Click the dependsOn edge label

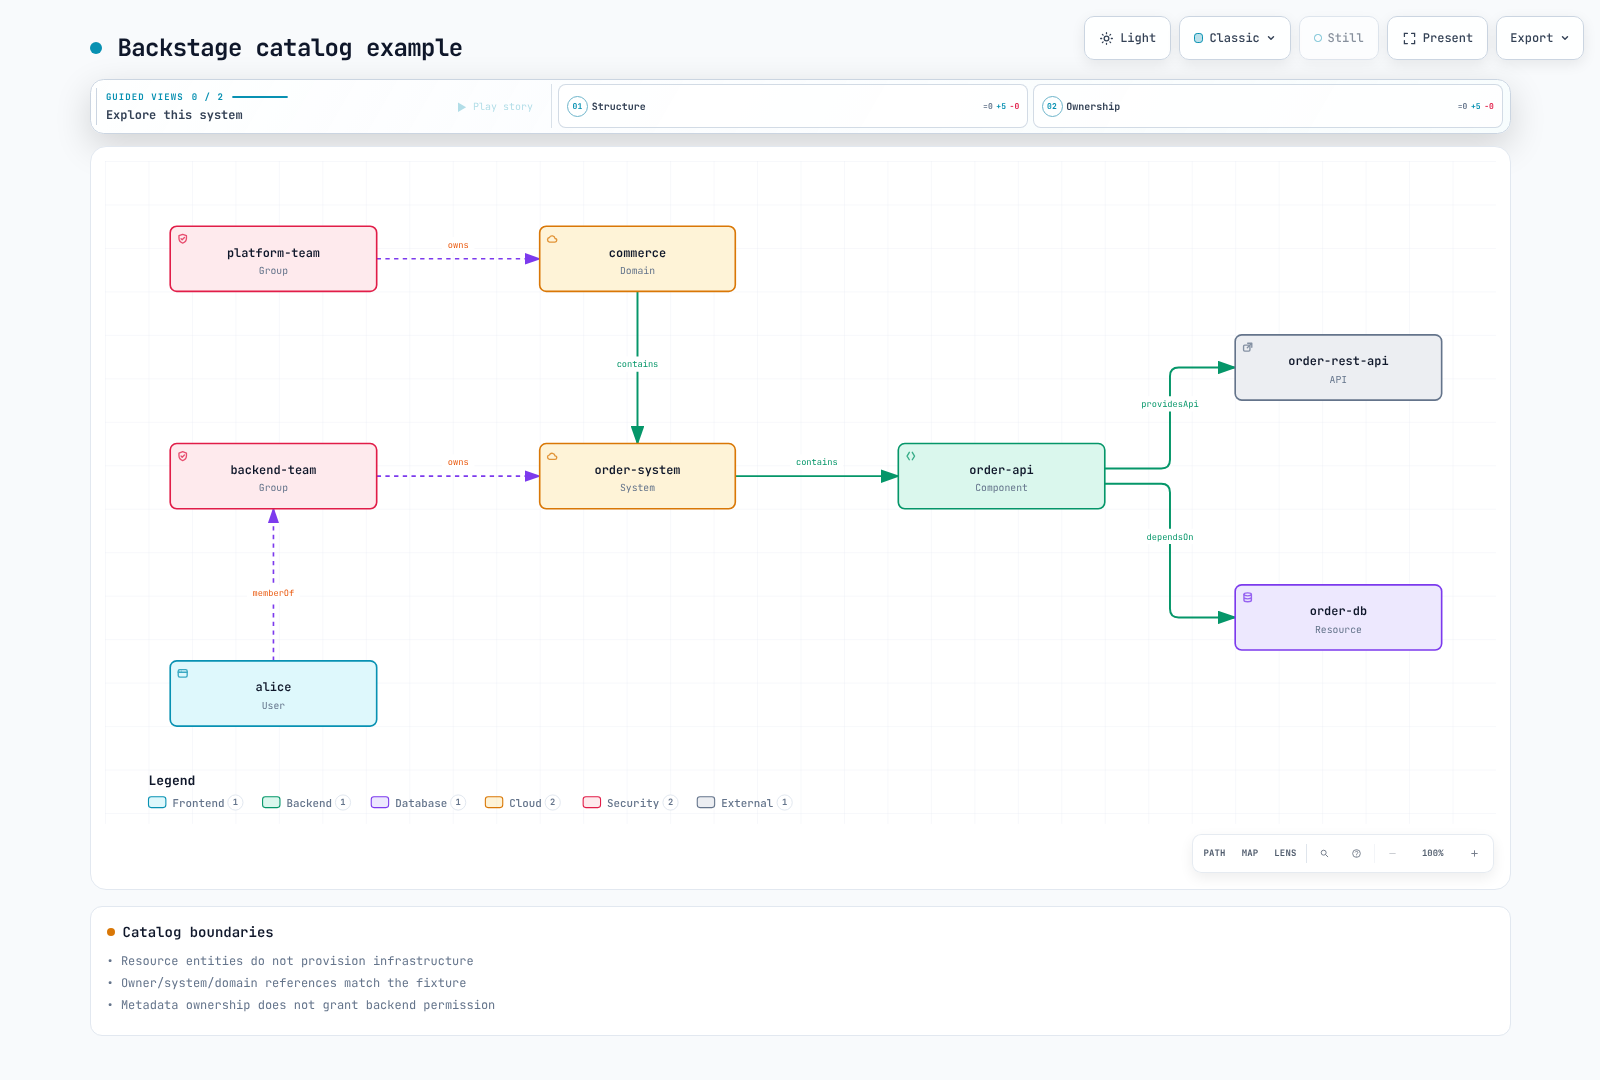[x=1169, y=537]
